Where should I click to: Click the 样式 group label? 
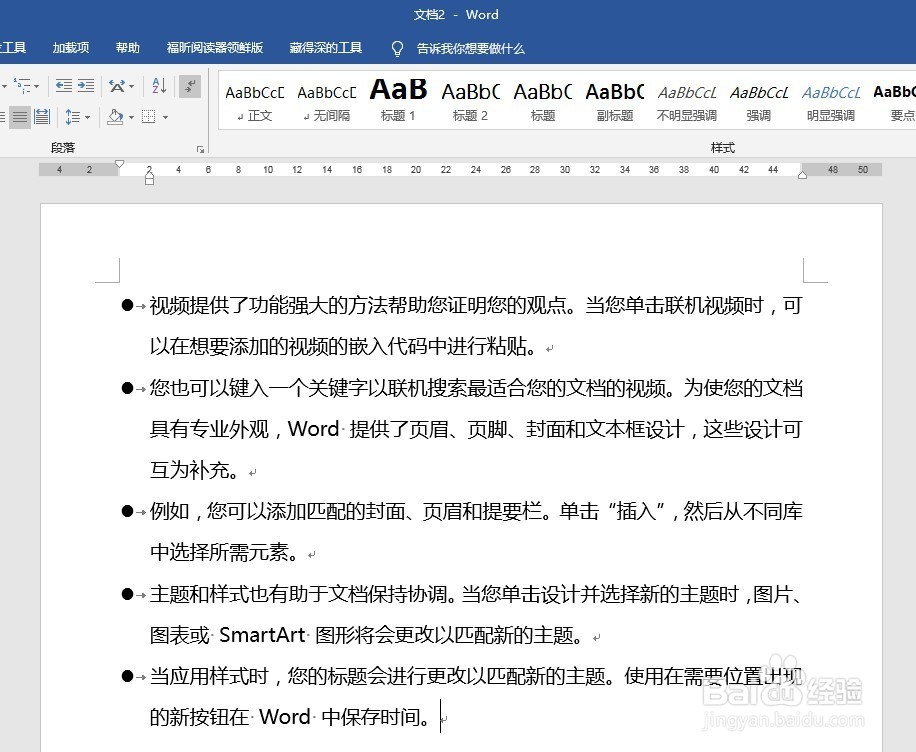[723, 148]
